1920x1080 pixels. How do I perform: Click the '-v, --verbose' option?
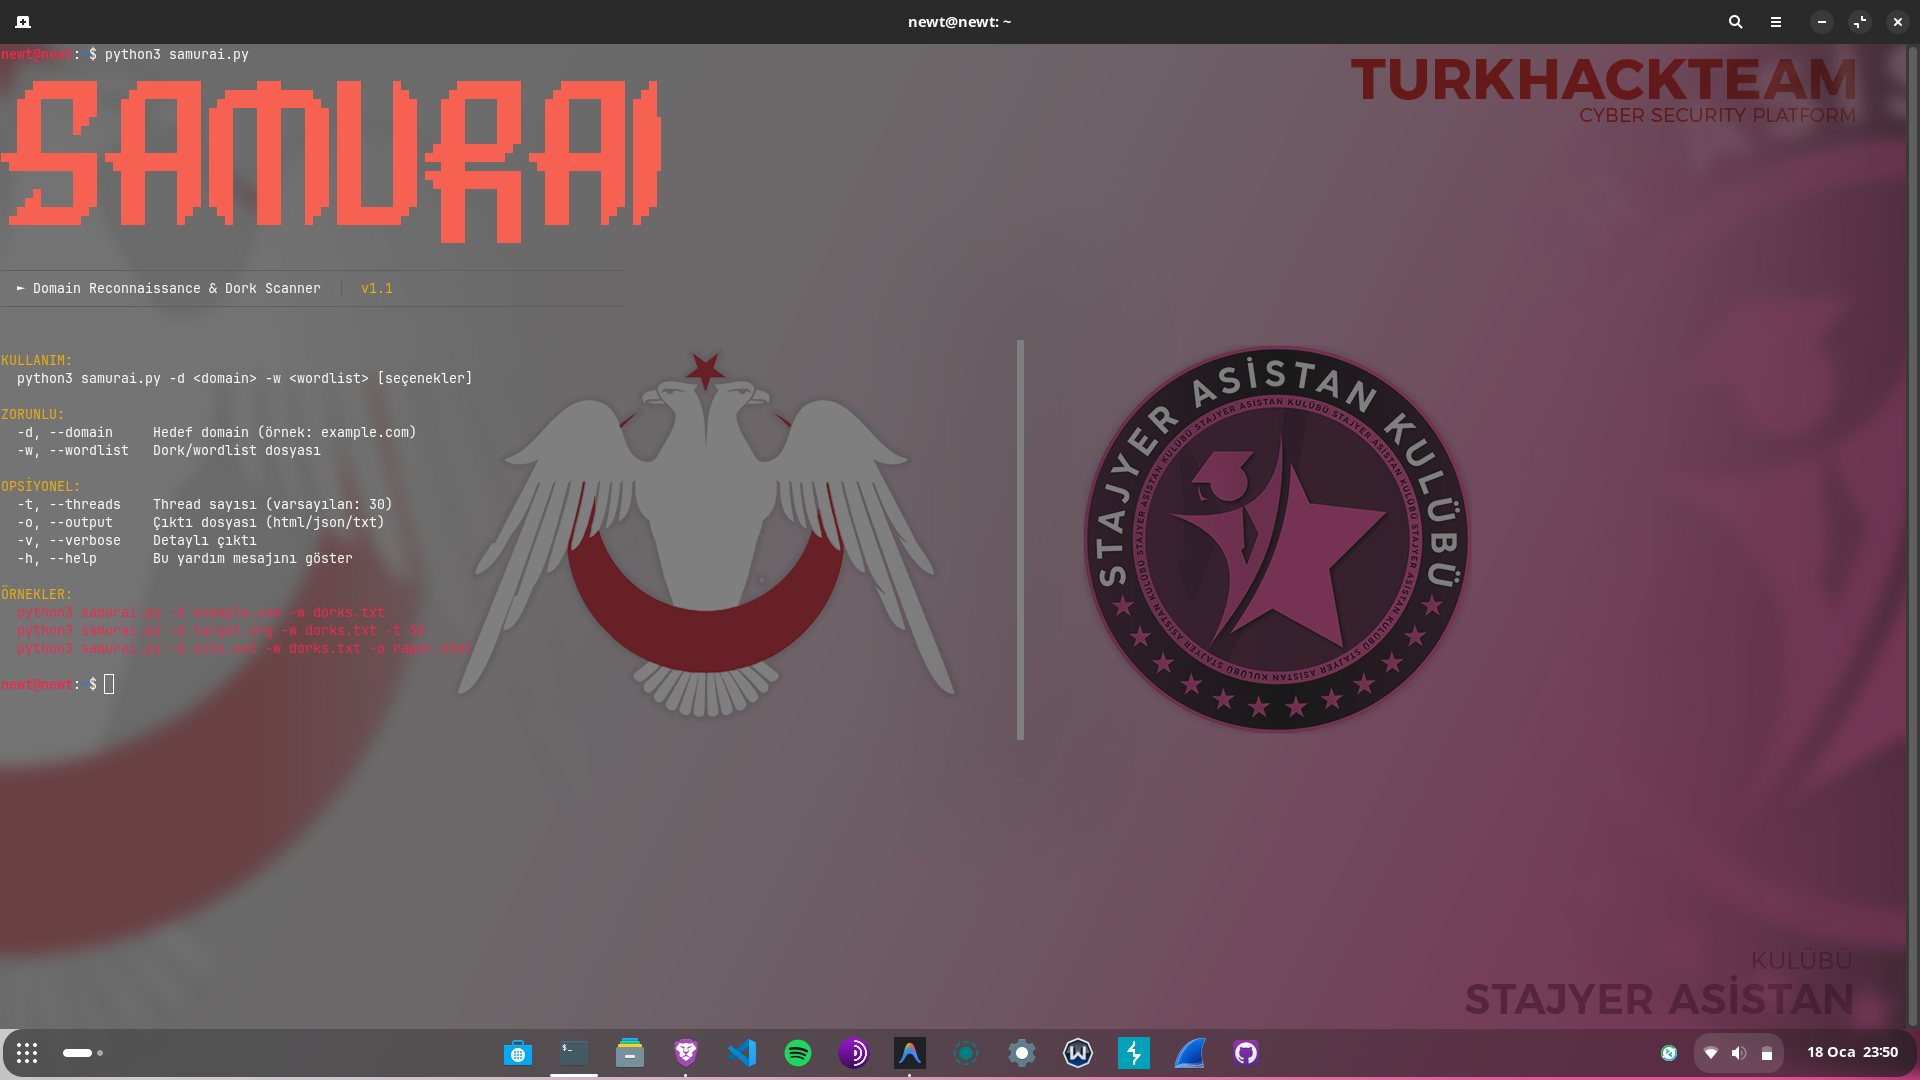tap(69, 541)
